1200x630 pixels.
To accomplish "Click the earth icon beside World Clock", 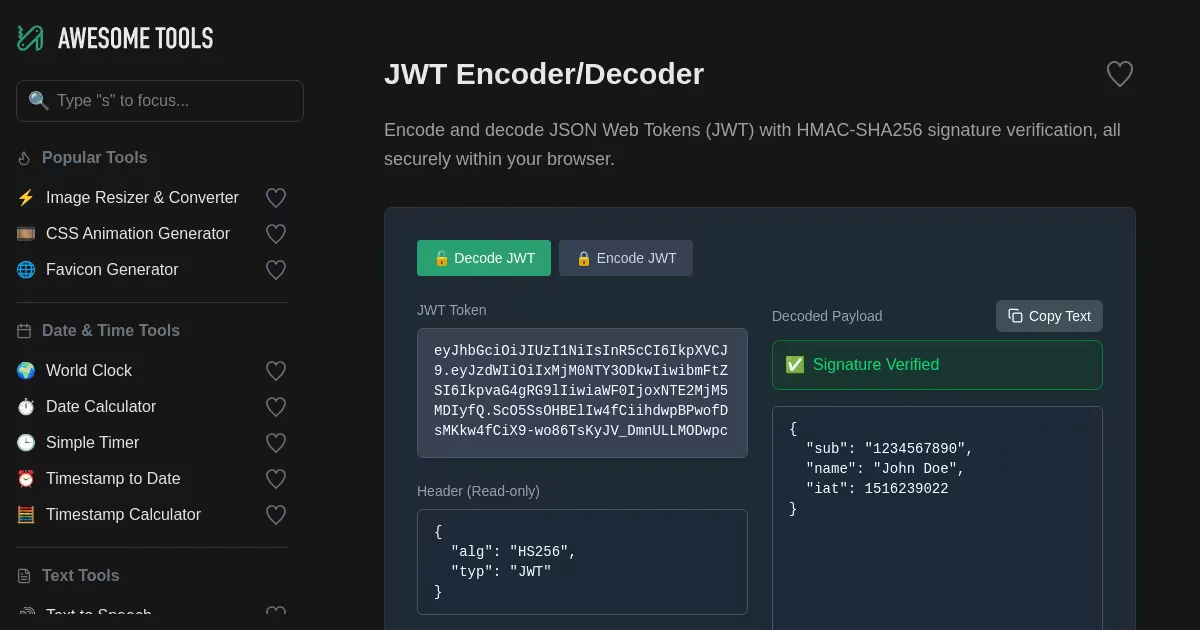I will (x=26, y=371).
